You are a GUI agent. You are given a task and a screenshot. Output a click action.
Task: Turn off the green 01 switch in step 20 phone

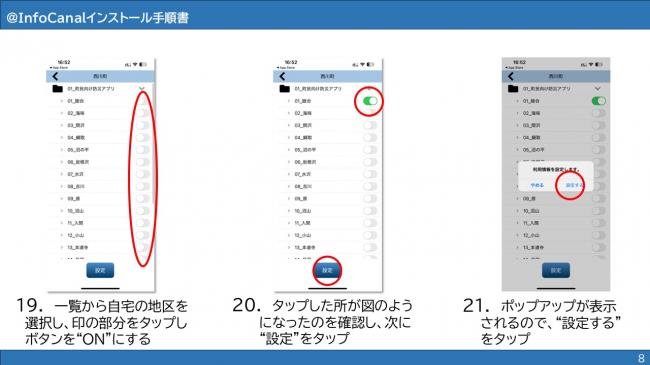pos(370,101)
